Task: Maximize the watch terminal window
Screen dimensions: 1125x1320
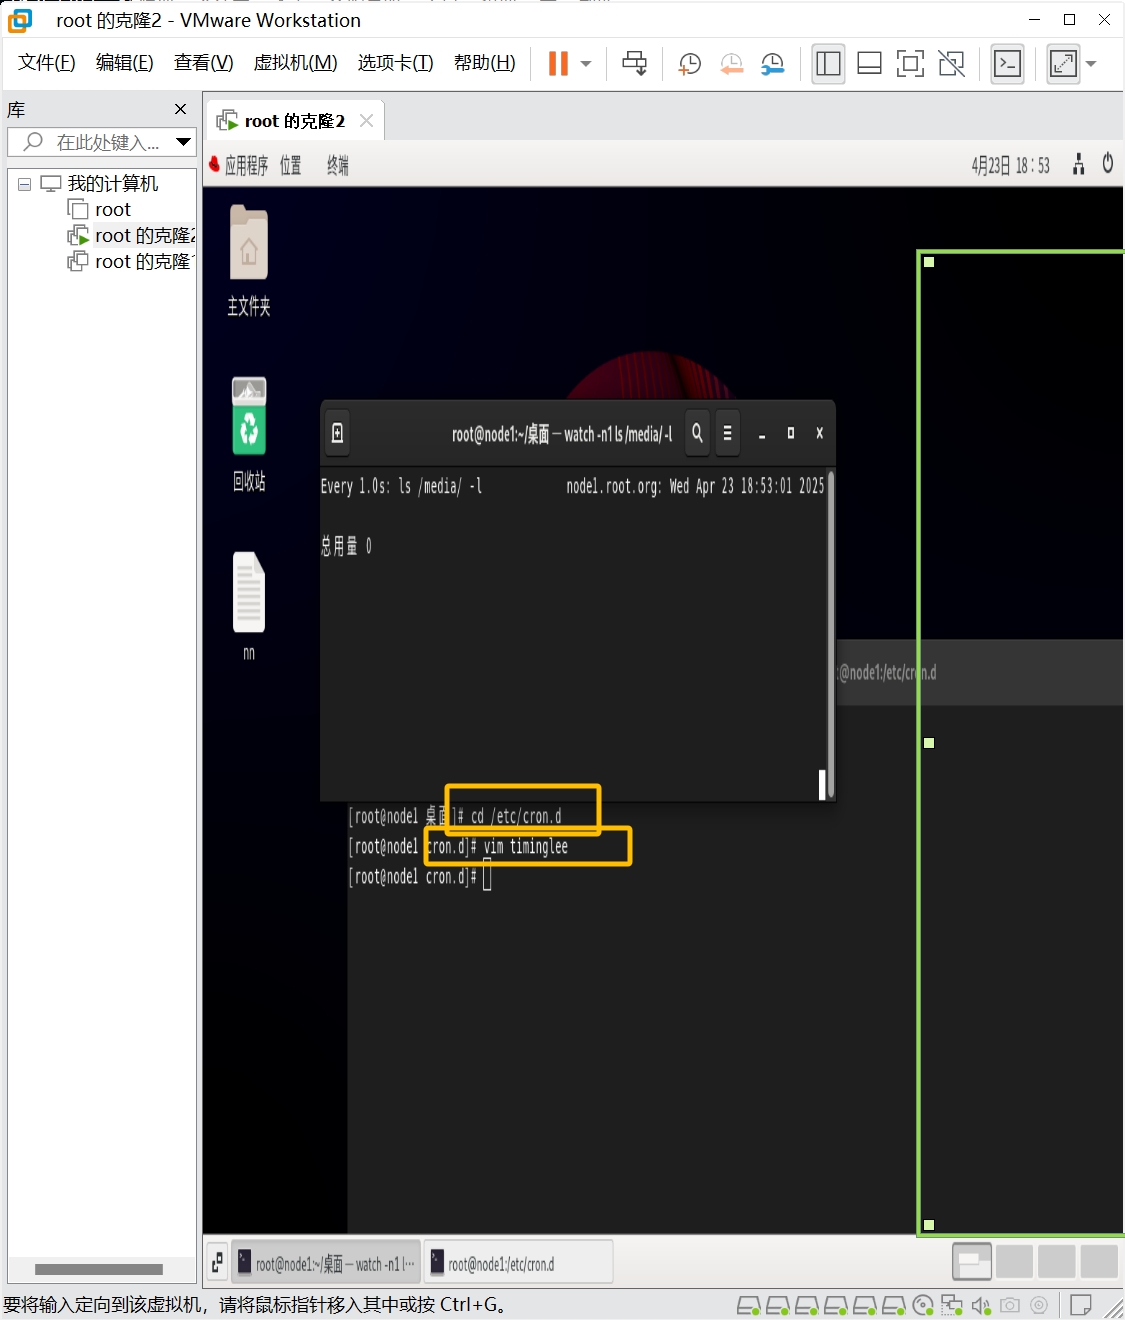Action: (x=791, y=433)
